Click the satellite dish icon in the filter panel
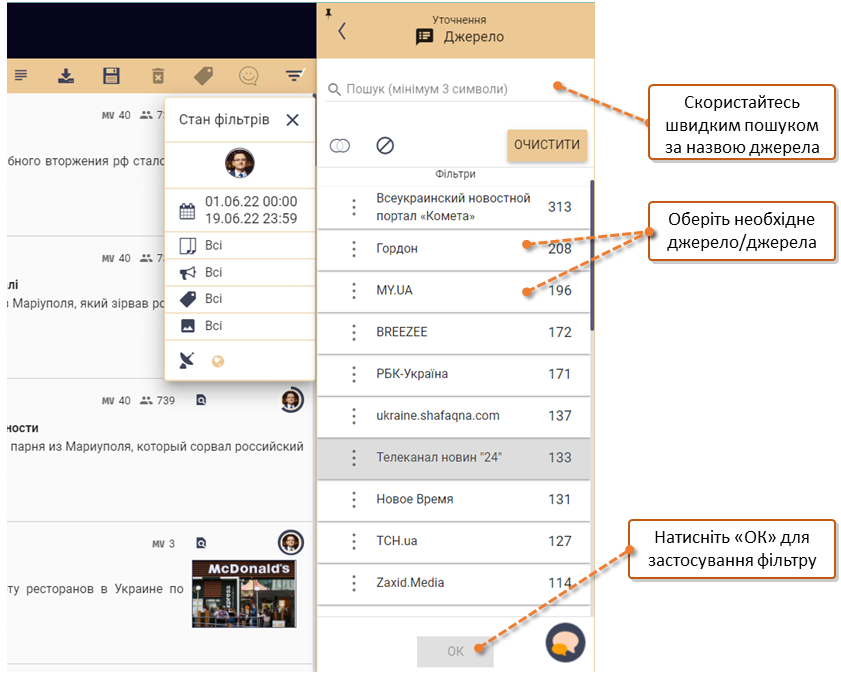 coord(187,361)
